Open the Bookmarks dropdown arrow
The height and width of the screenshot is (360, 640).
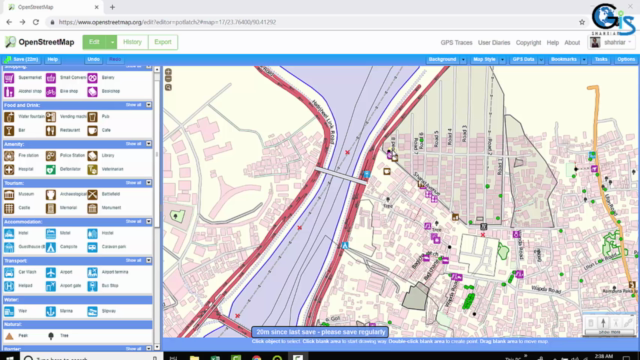584,60
